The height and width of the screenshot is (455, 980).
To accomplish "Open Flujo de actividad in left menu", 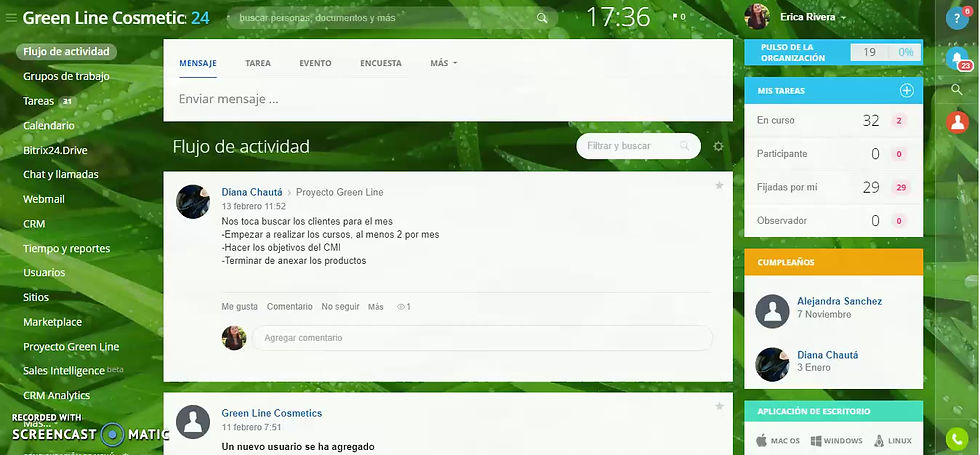I will click(x=66, y=51).
